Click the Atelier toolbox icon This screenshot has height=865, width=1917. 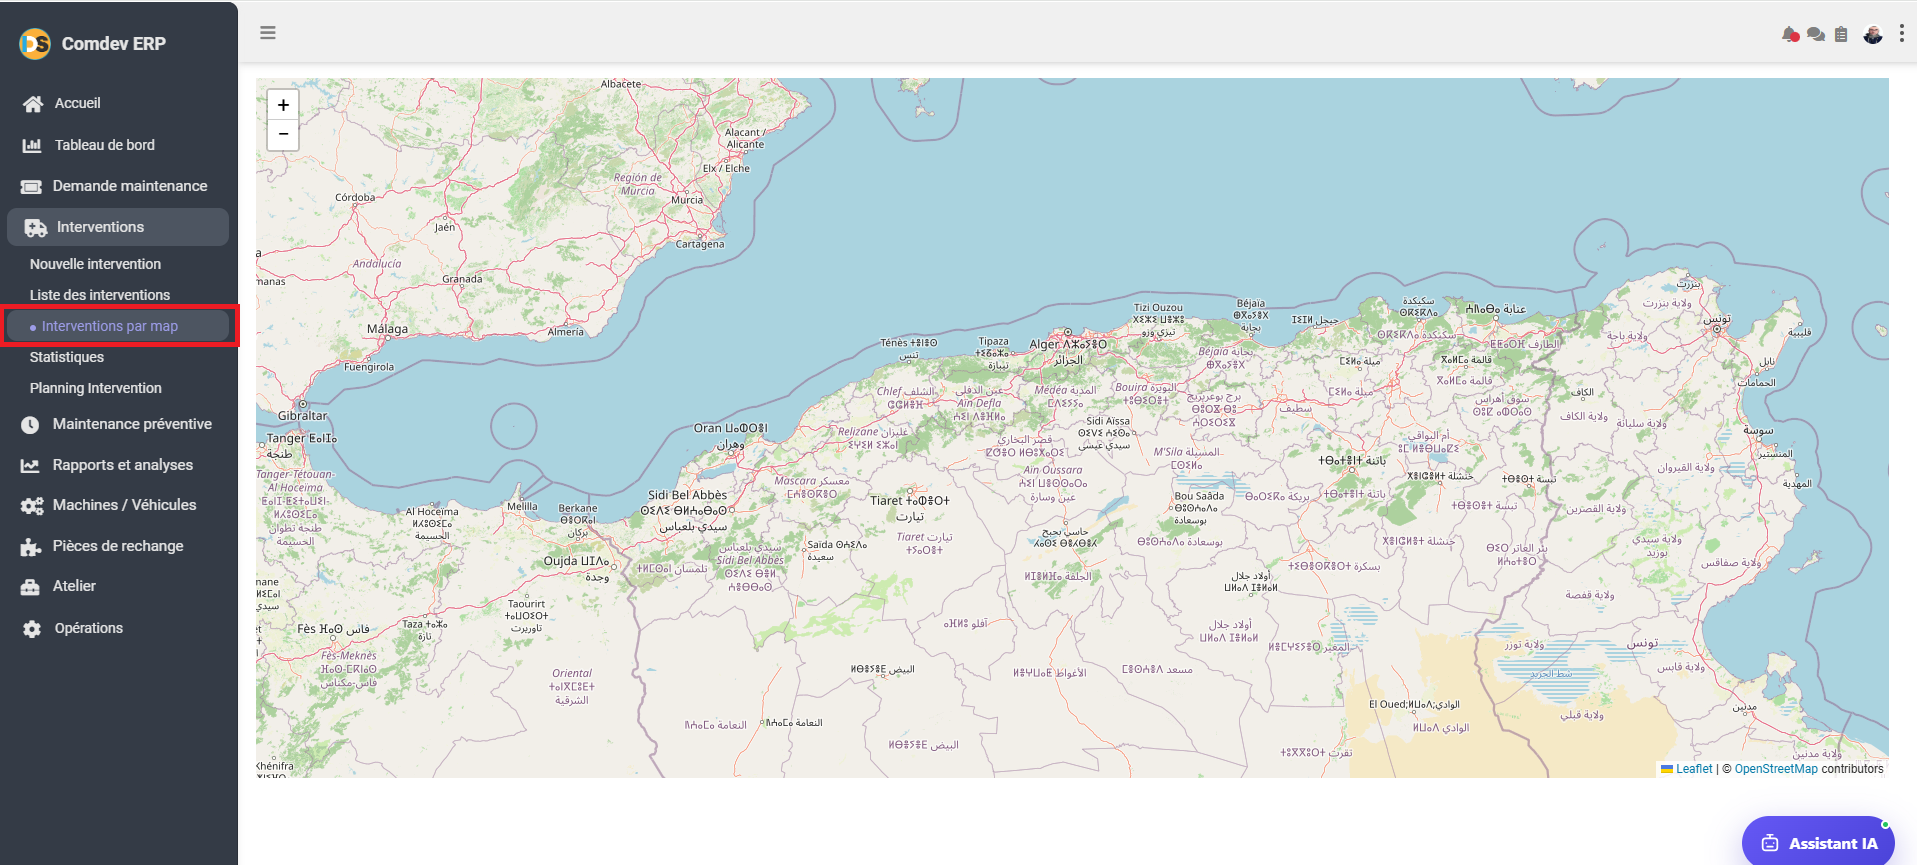(x=30, y=587)
